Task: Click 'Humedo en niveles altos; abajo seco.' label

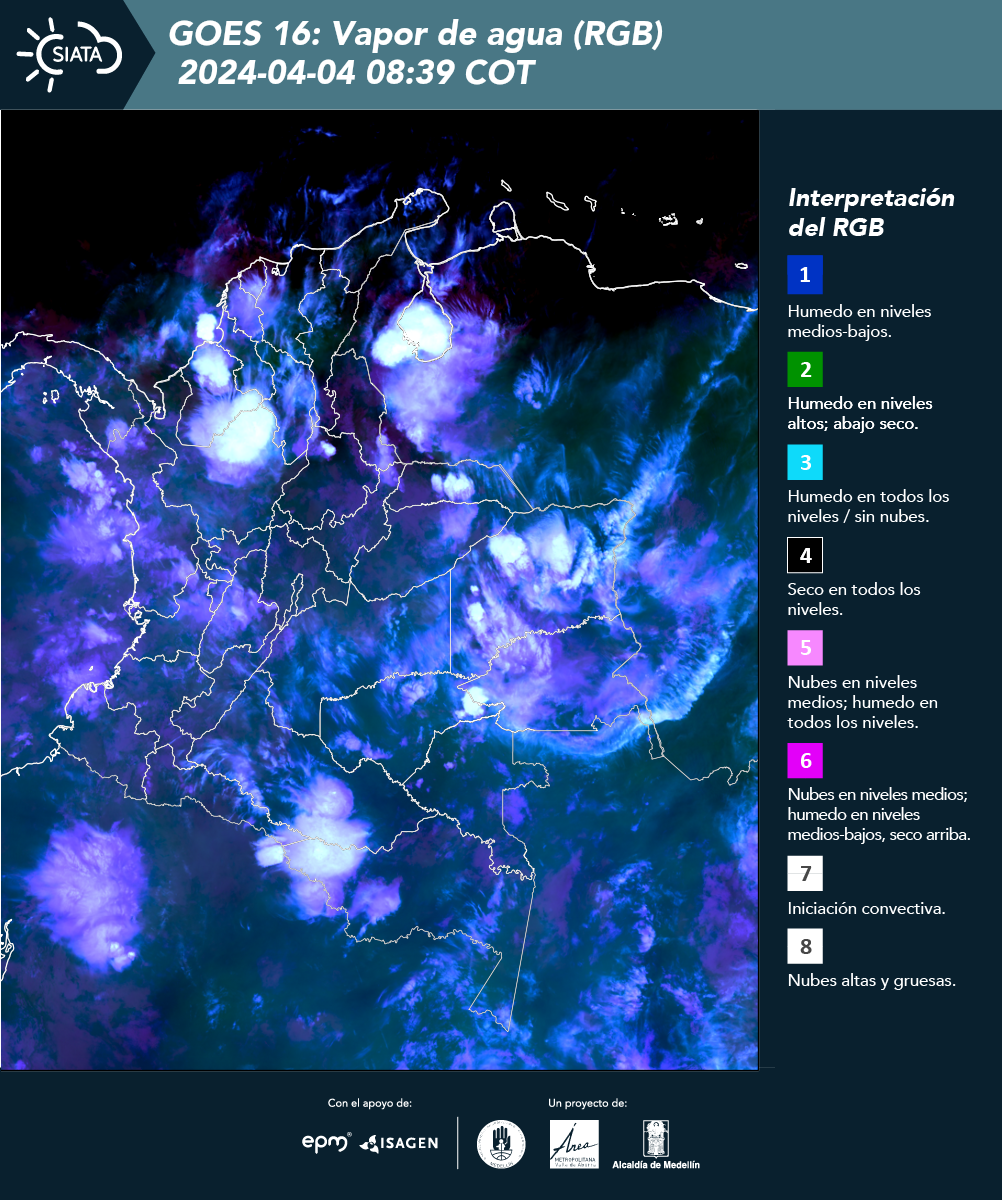Action: (860, 413)
